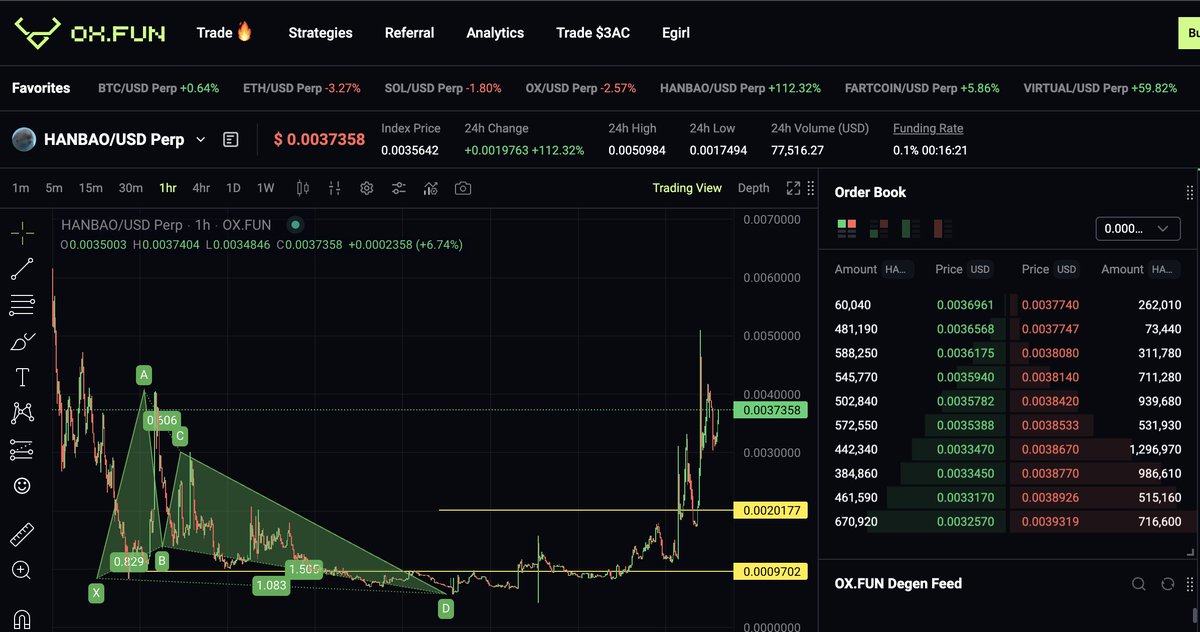
Task: Change bid Price column USD unit
Action: tap(981, 269)
